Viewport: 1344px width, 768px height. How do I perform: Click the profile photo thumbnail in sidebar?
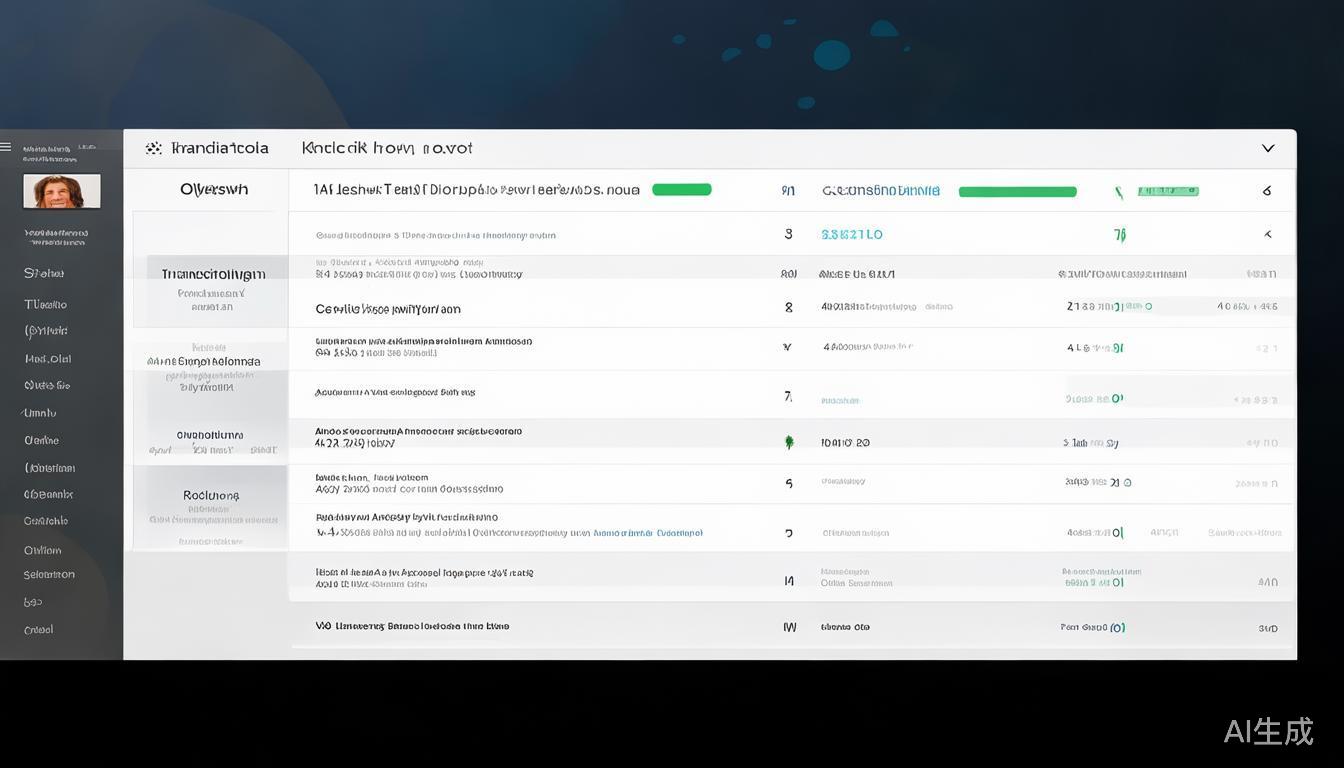62,191
